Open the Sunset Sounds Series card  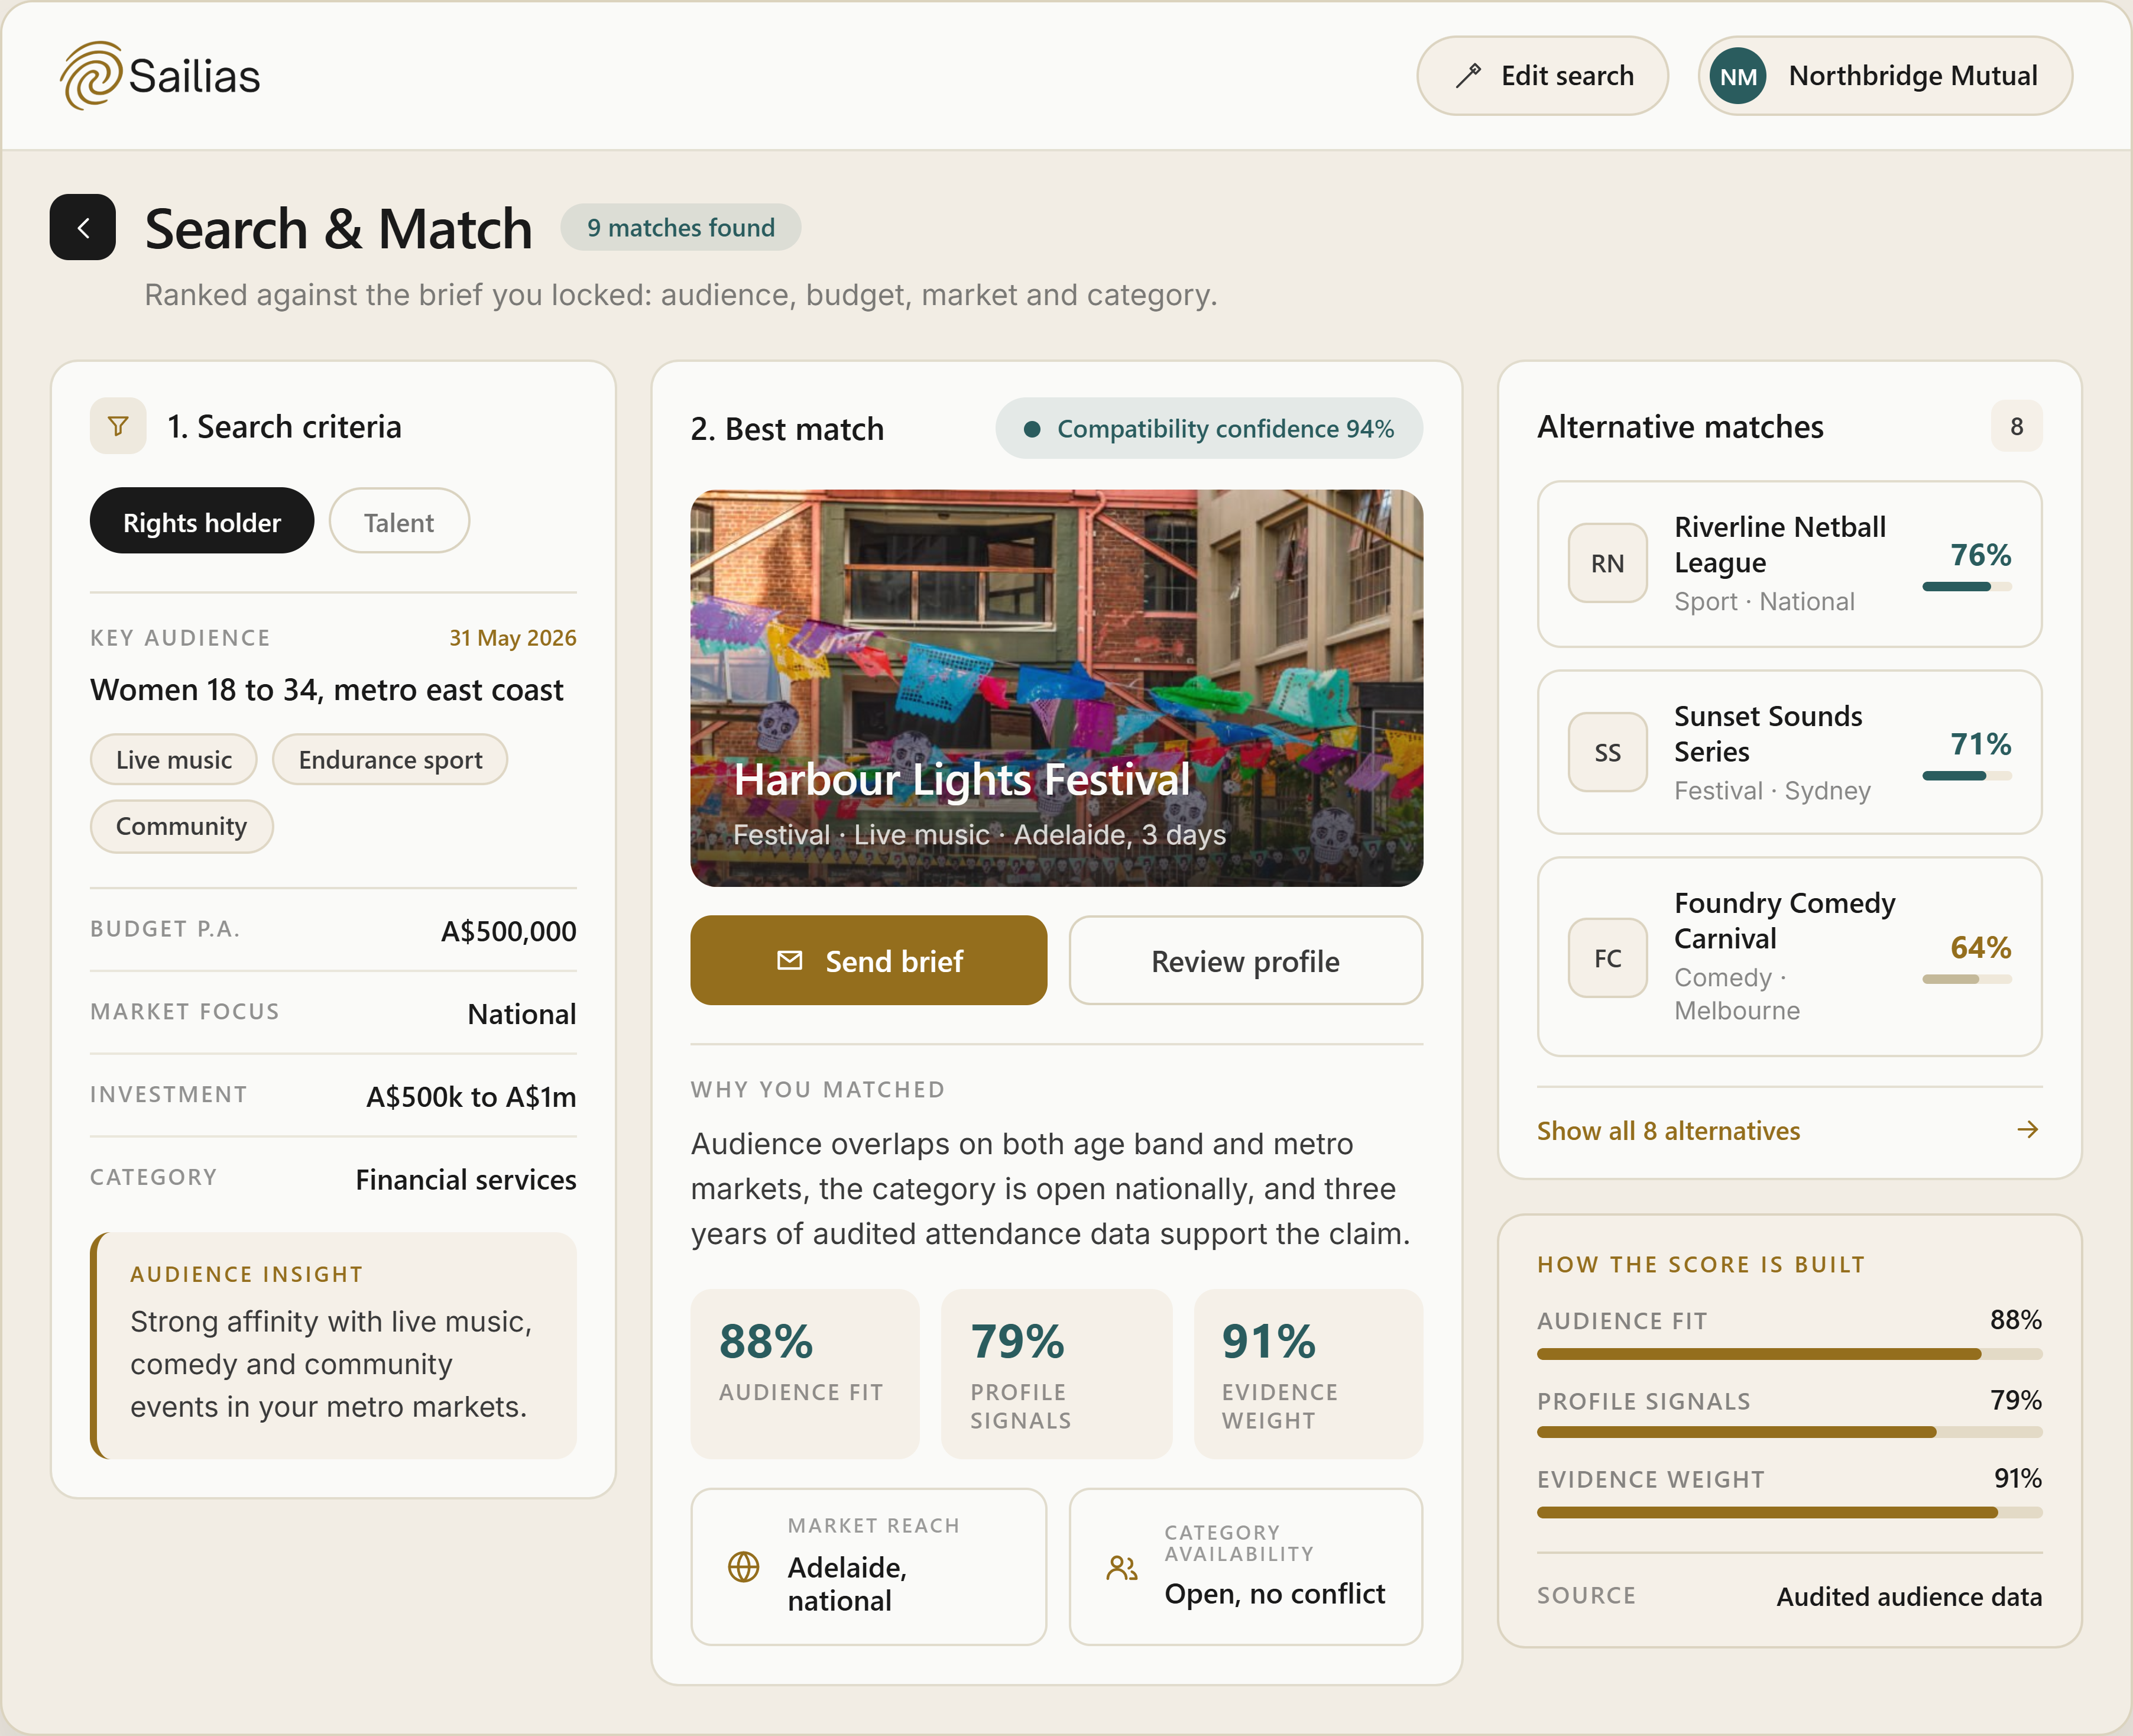[1789, 752]
